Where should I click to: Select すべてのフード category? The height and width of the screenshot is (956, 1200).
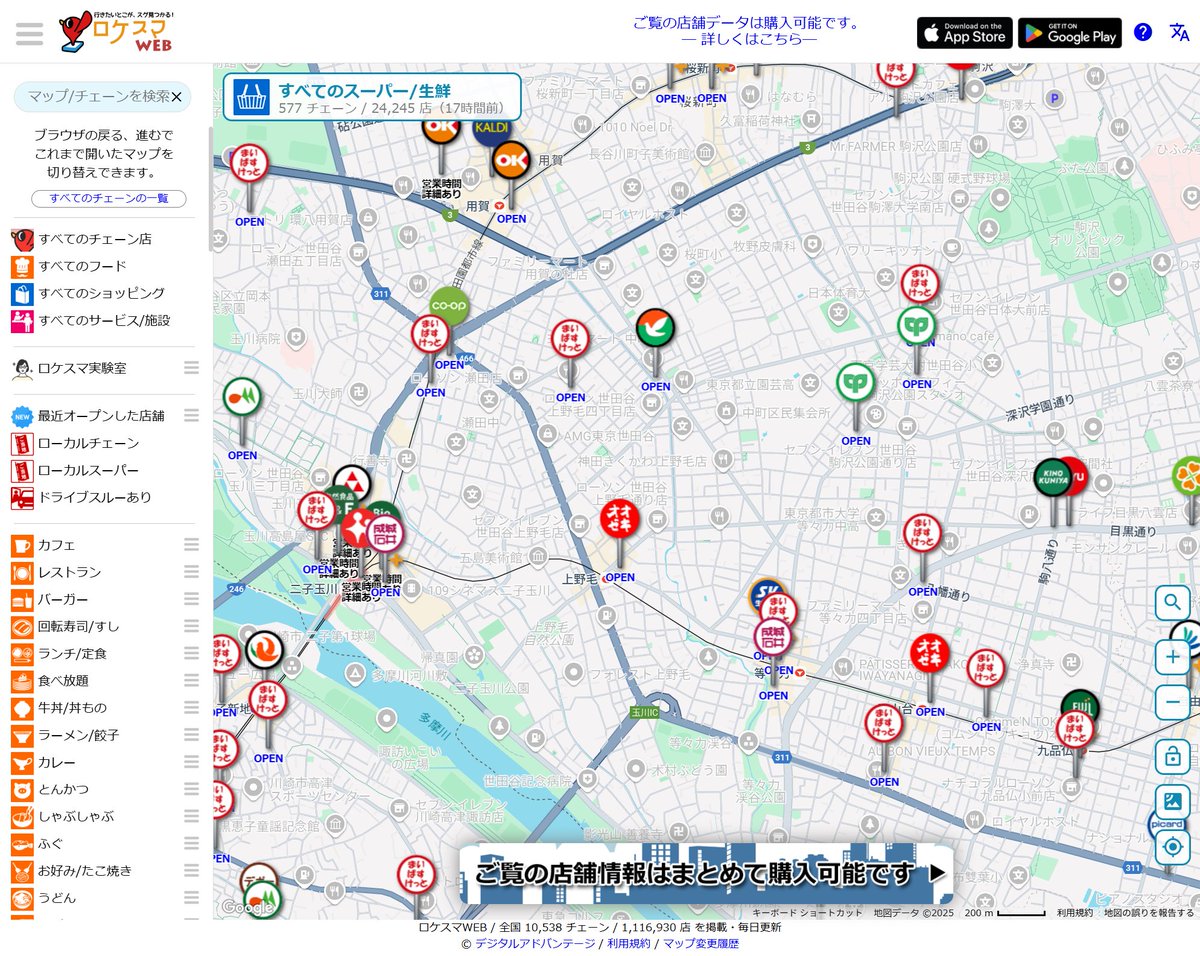[69, 266]
